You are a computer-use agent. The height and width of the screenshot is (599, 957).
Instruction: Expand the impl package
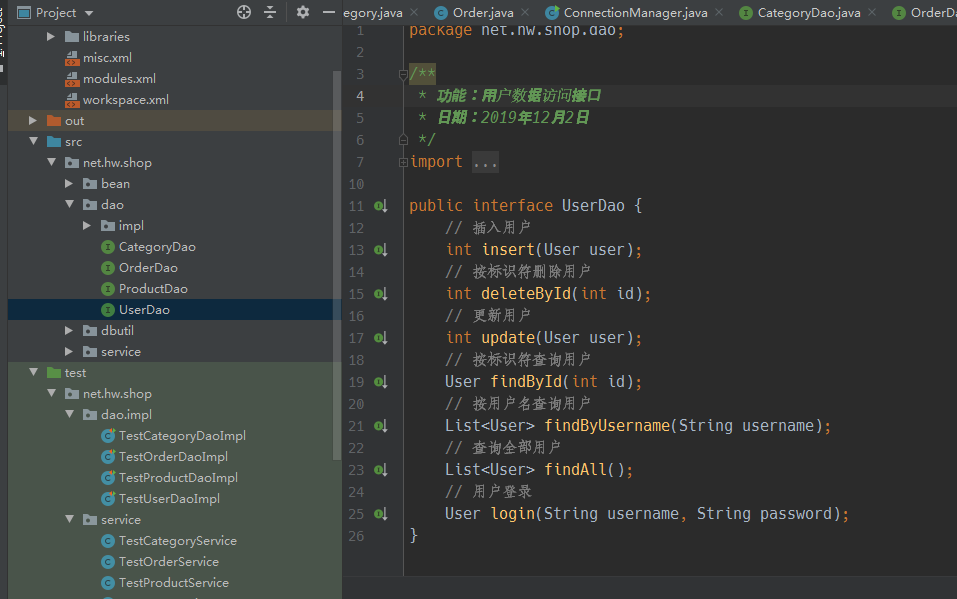pos(87,226)
